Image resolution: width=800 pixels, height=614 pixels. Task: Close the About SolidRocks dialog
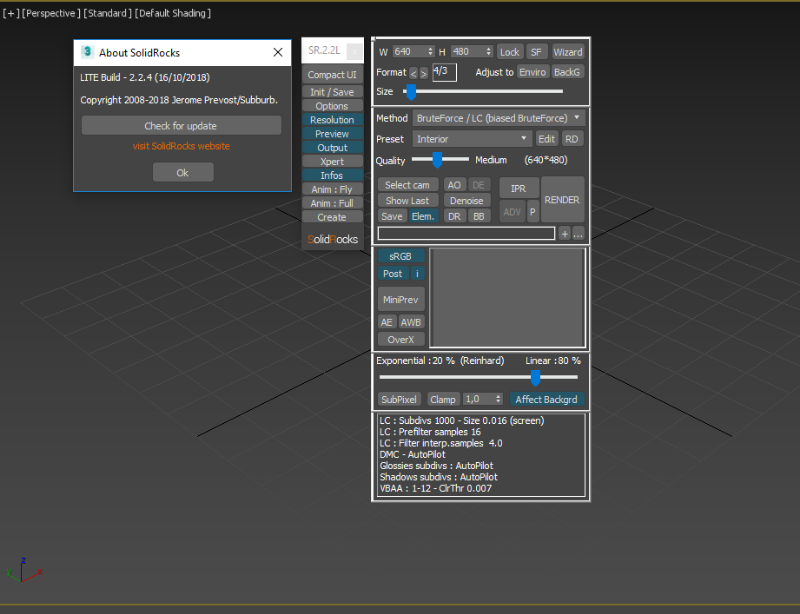pyautogui.click(x=278, y=52)
